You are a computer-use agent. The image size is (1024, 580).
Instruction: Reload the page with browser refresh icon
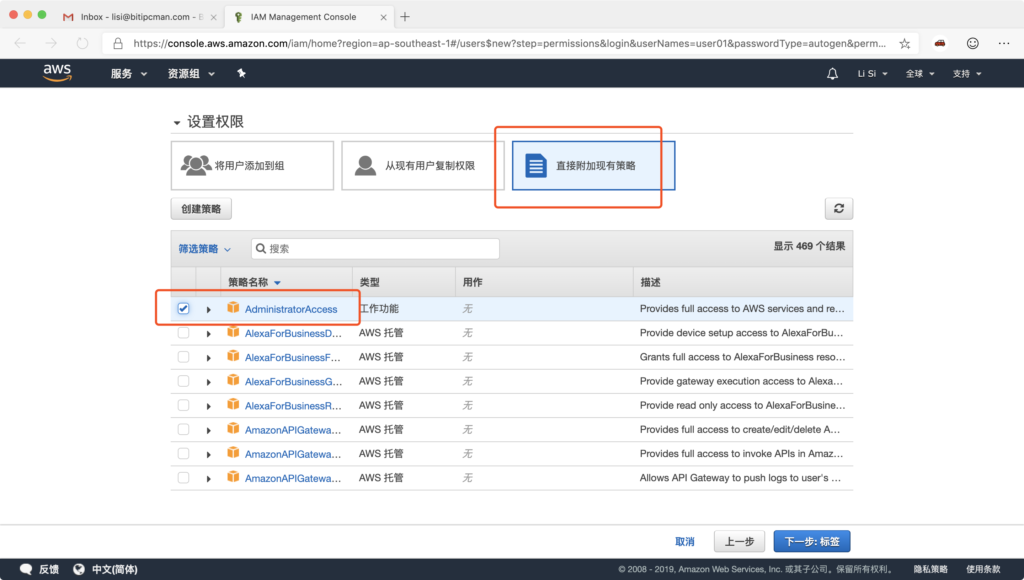click(82, 43)
